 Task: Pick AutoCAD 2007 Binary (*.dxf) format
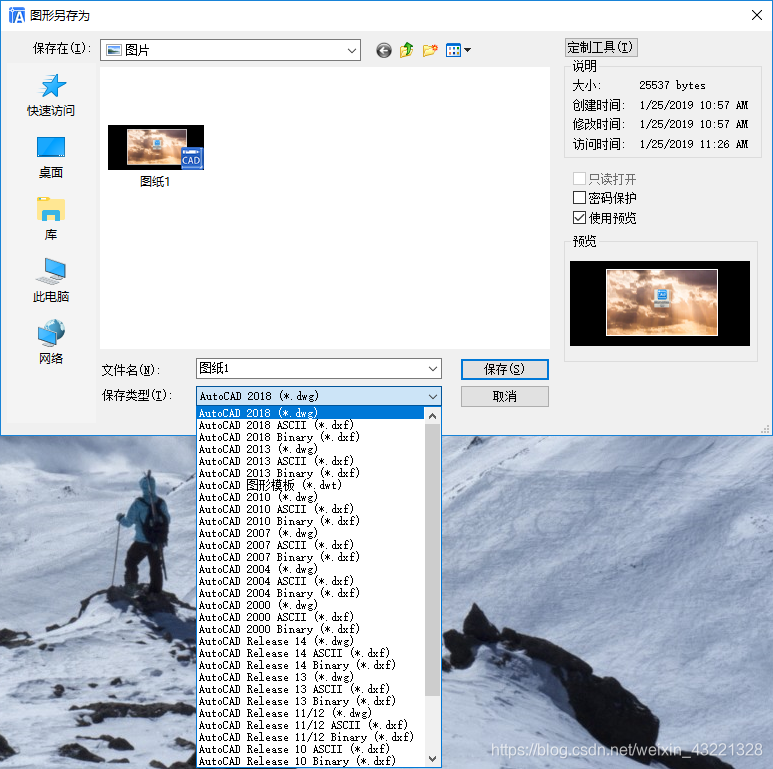tap(311, 557)
